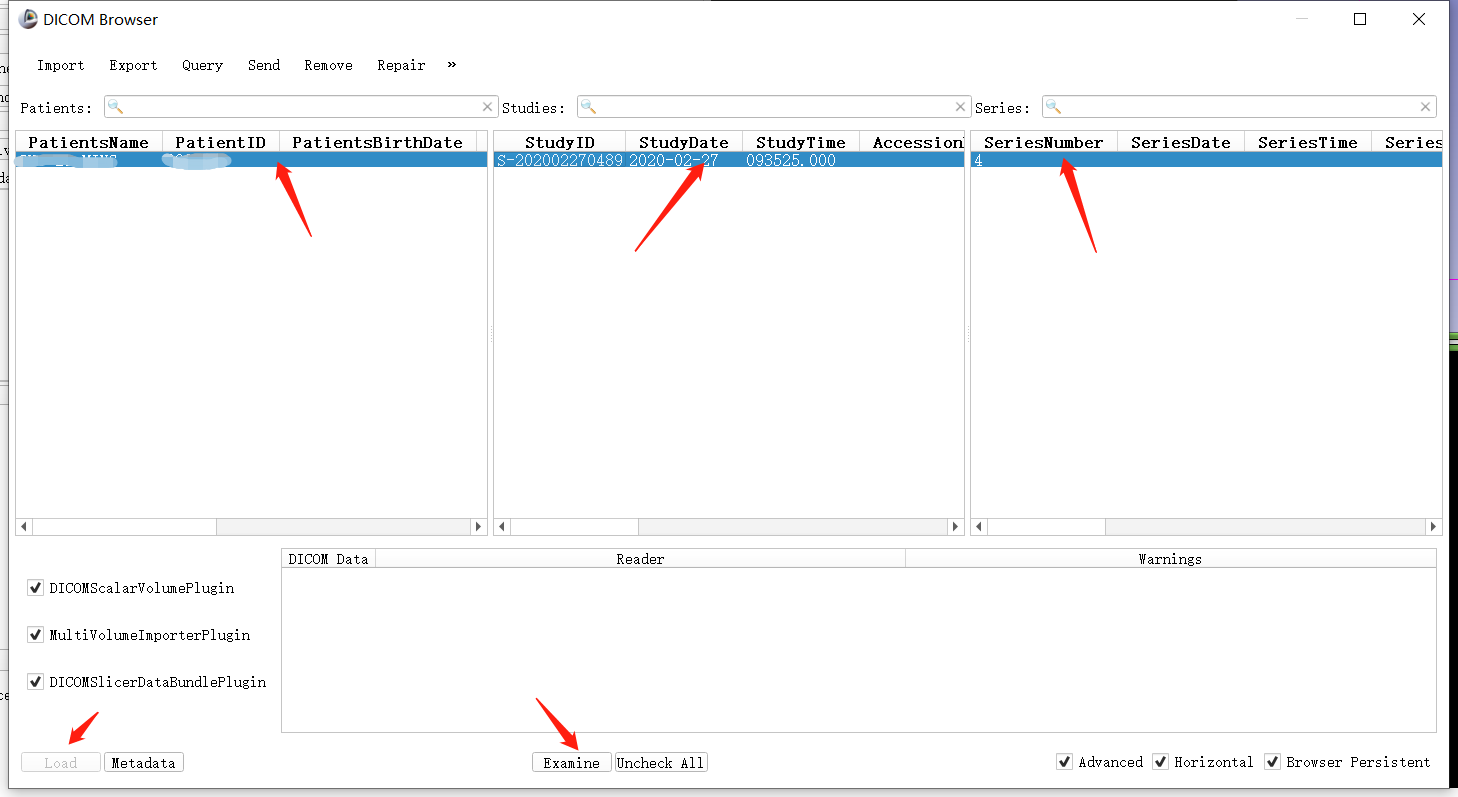The height and width of the screenshot is (797, 1458).
Task: Click patients table scroll right arrow
Action: tap(478, 526)
